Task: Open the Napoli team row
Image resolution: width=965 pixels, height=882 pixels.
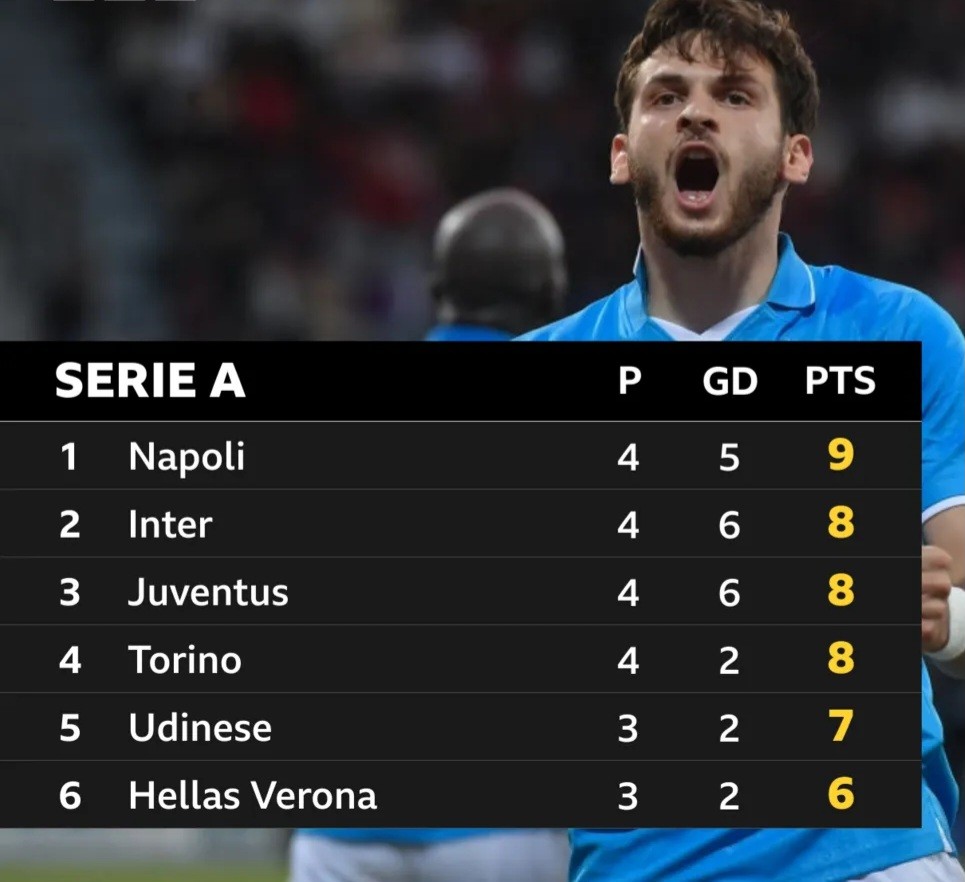Action: click(187, 457)
